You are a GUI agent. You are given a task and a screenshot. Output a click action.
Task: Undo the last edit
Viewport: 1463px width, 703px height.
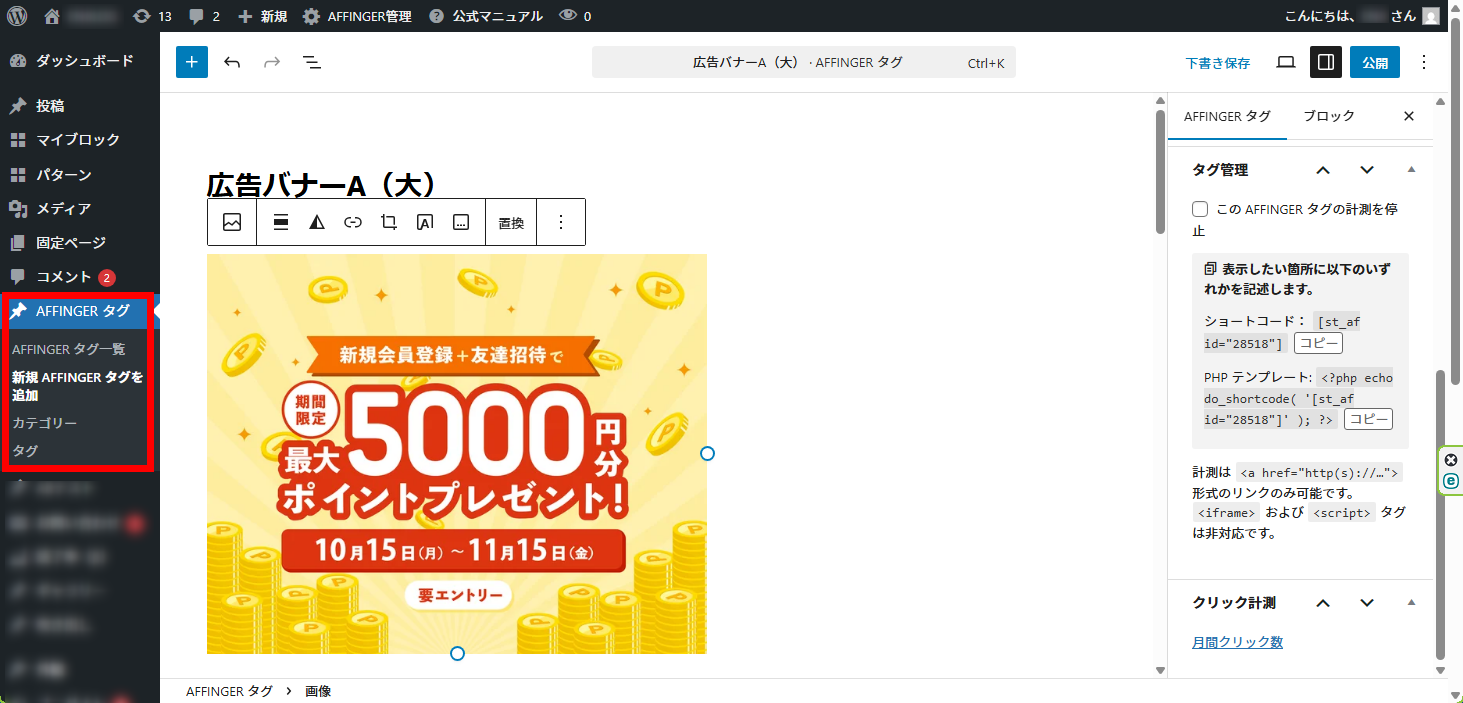(232, 62)
